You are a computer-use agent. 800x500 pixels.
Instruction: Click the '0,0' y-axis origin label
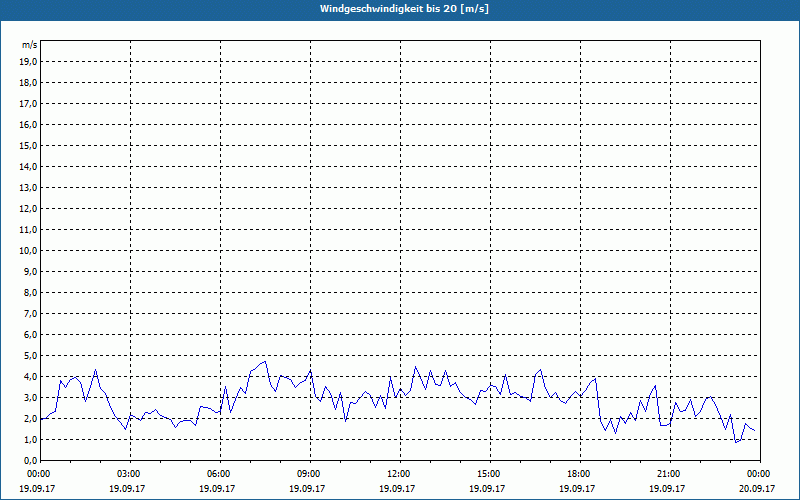click(x=30, y=460)
